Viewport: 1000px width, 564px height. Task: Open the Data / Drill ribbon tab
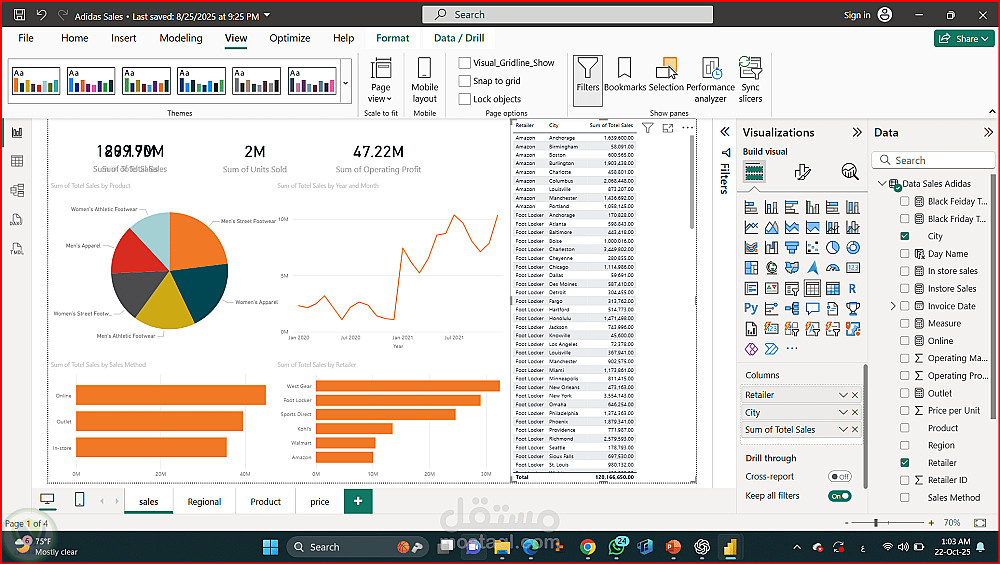point(459,38)
